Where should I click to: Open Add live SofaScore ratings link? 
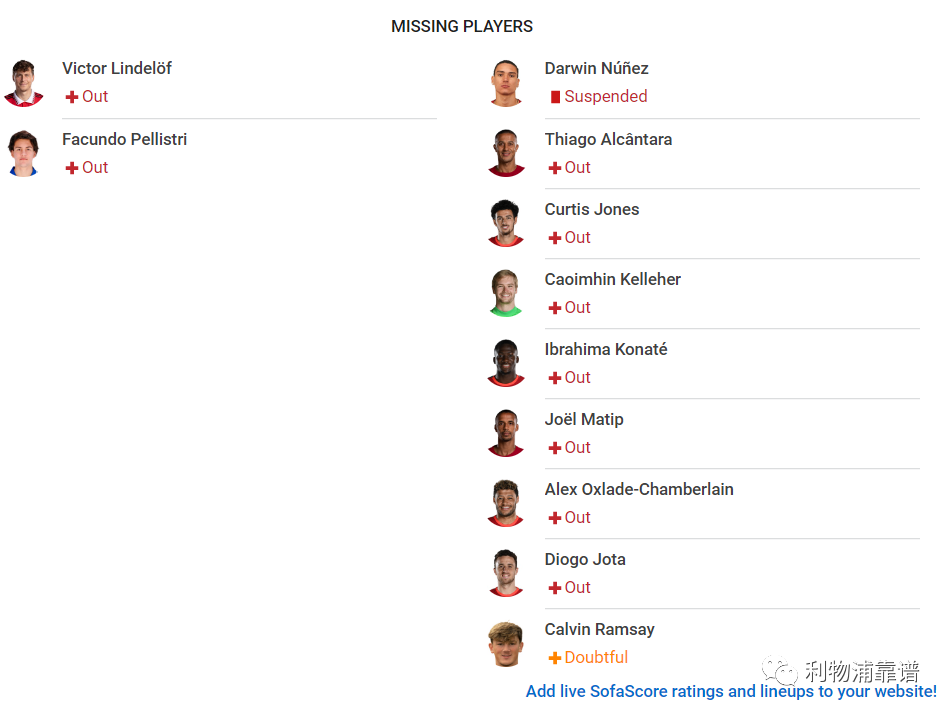pos(731,691)
